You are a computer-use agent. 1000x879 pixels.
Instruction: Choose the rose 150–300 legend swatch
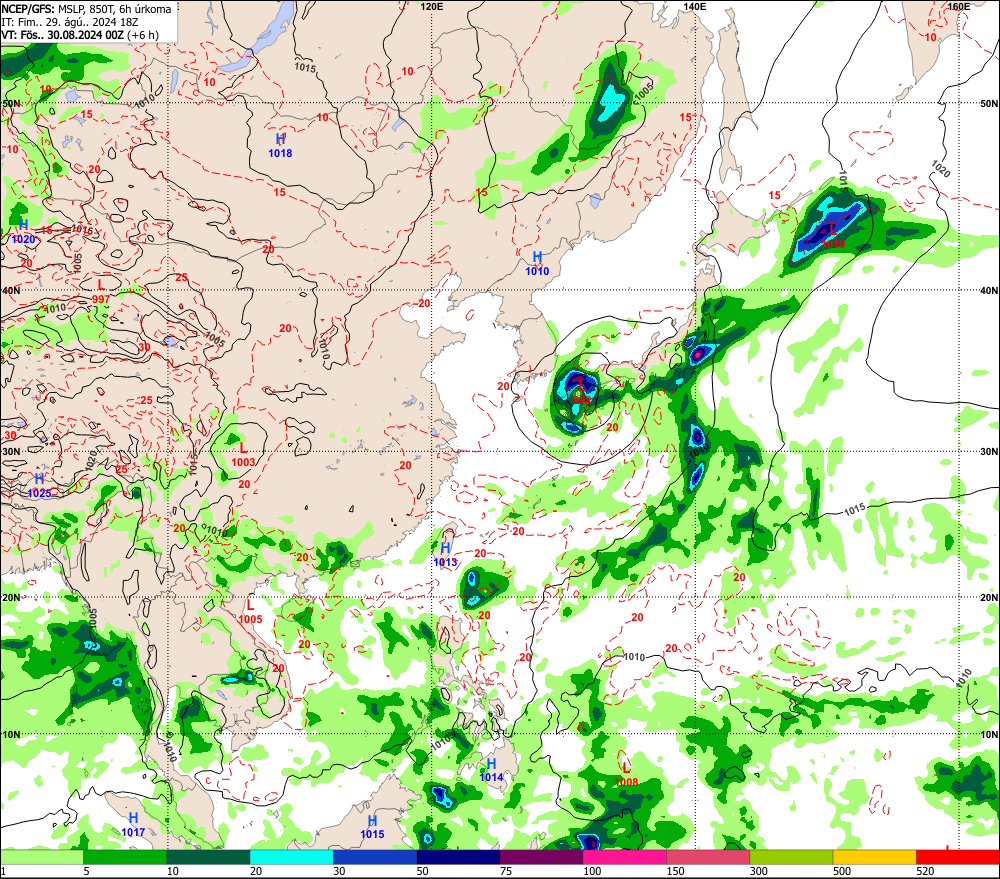[x=708, y=857]
